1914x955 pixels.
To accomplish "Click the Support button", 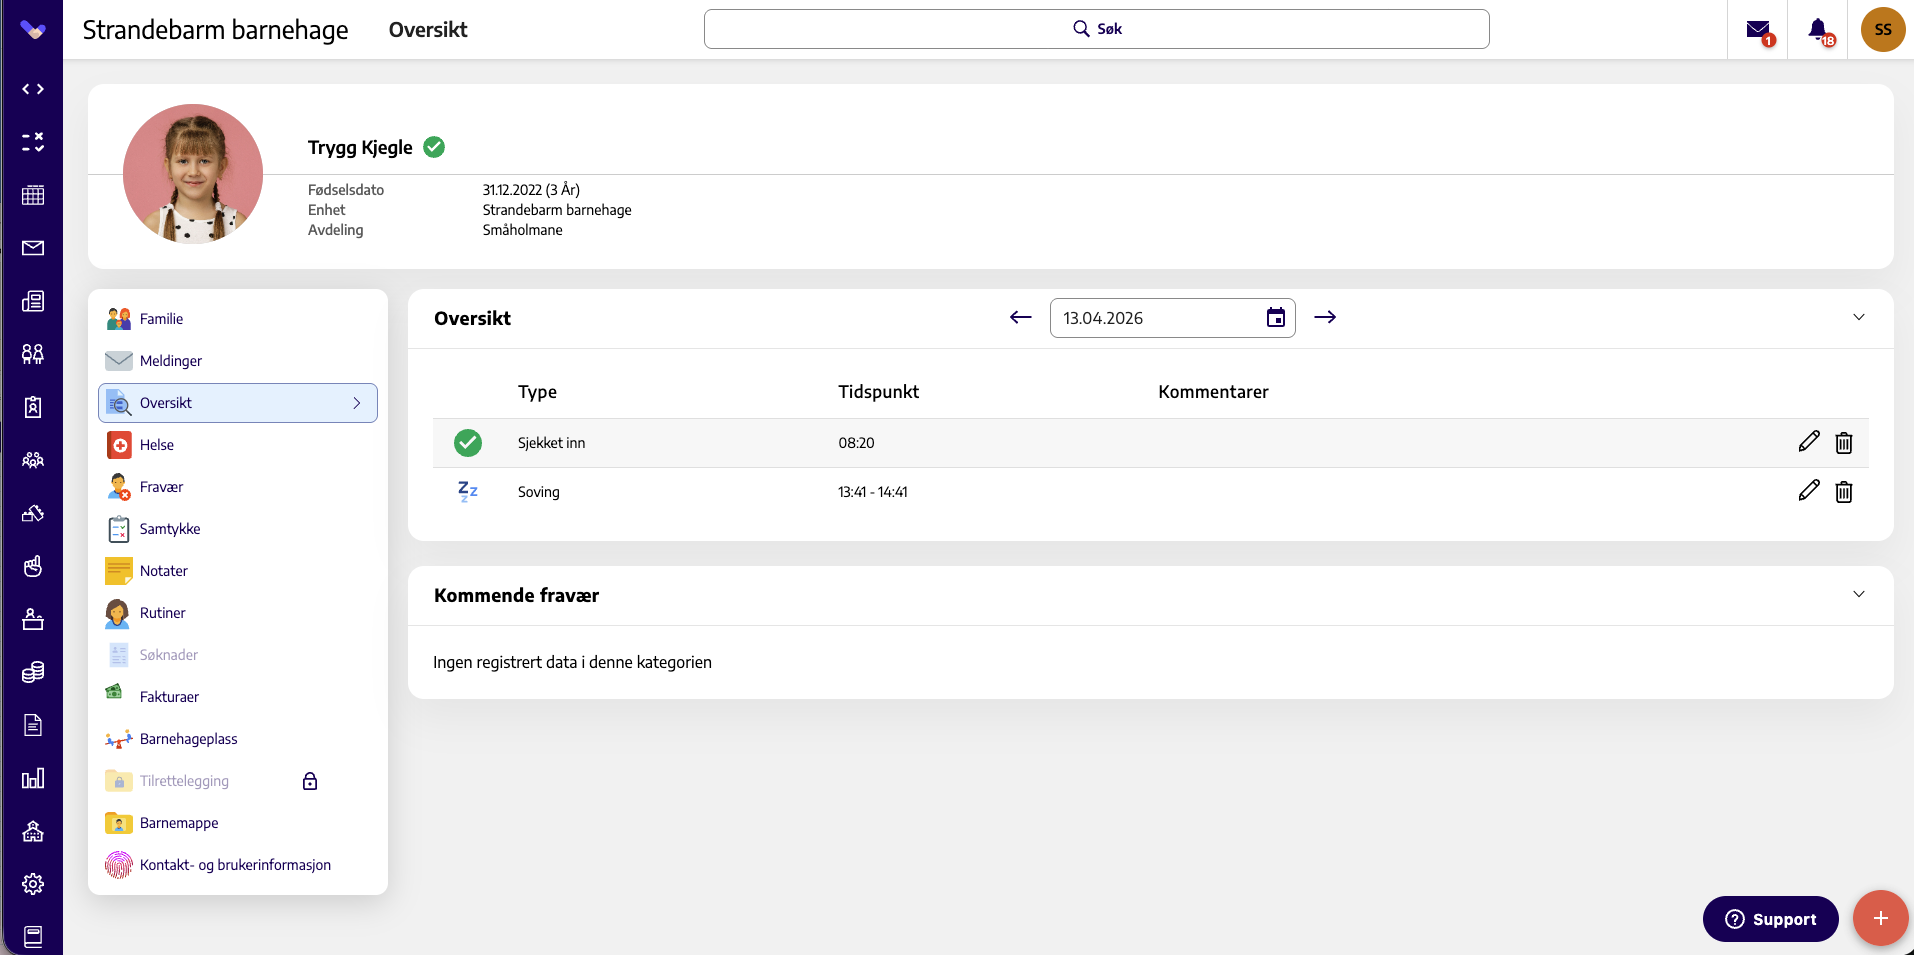I will pyautogui.click(x=1770, y=919).
